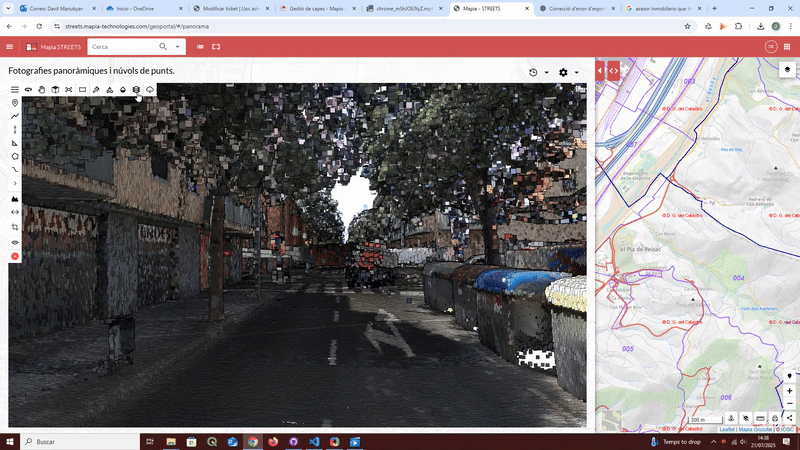Click the browser address bar URL
The height and width of the screenshot is (450, 800).
pos(137,26)
